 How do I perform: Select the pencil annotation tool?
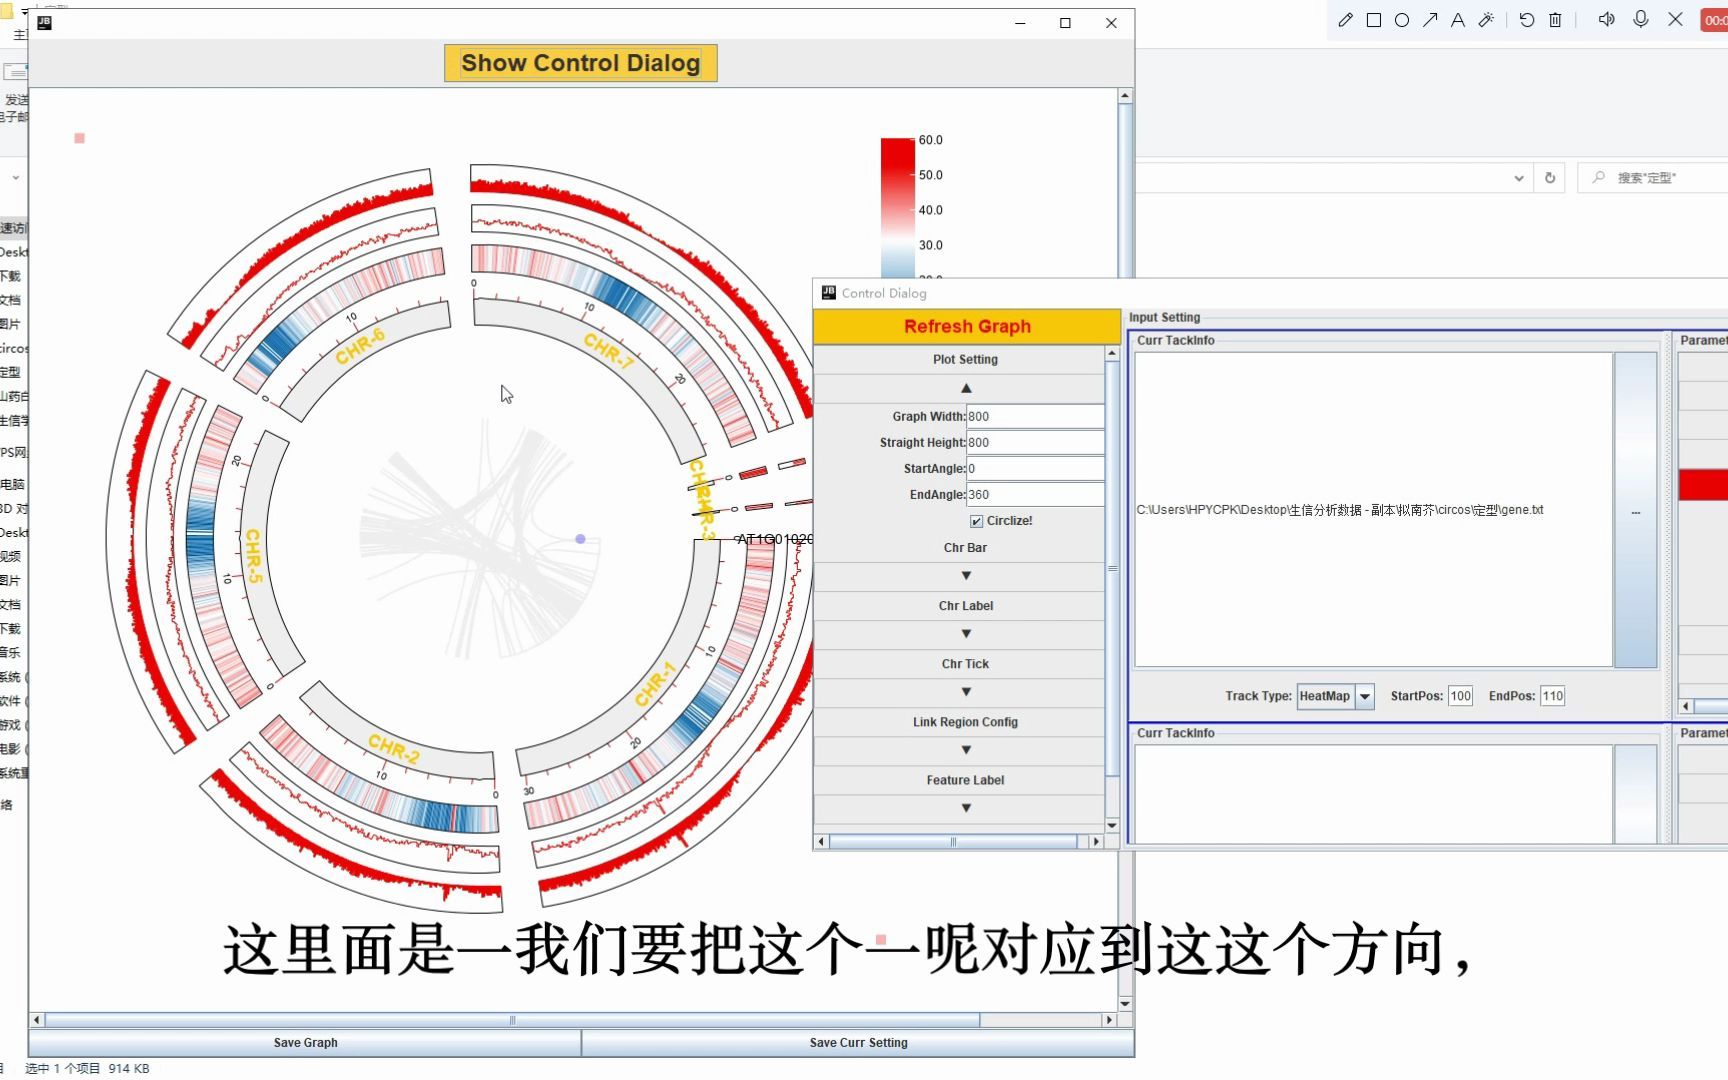(1344, 20)
